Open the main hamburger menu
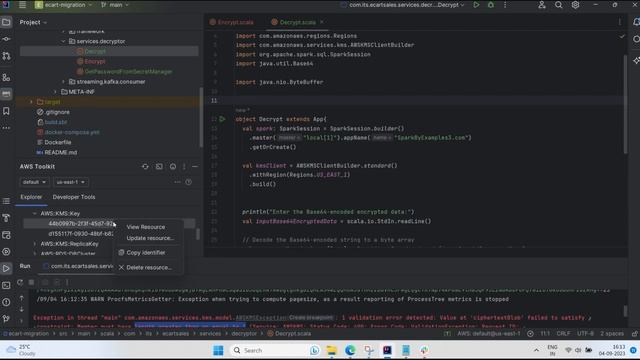The image size is (640, 360). [22, 5]
